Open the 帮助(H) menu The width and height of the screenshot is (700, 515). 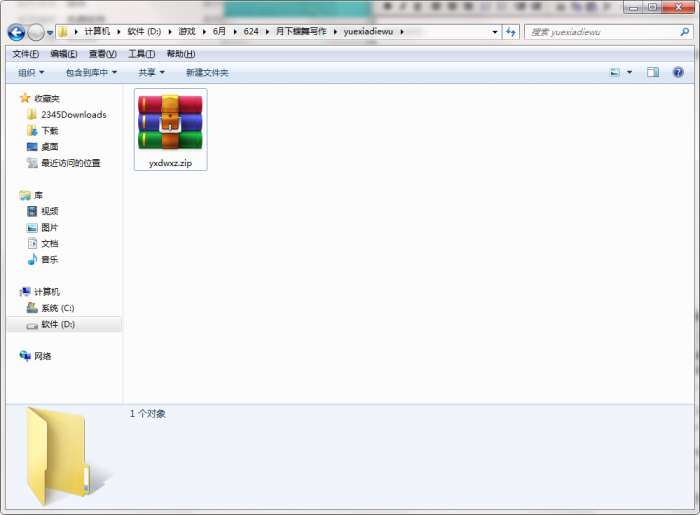click(181, 54)
